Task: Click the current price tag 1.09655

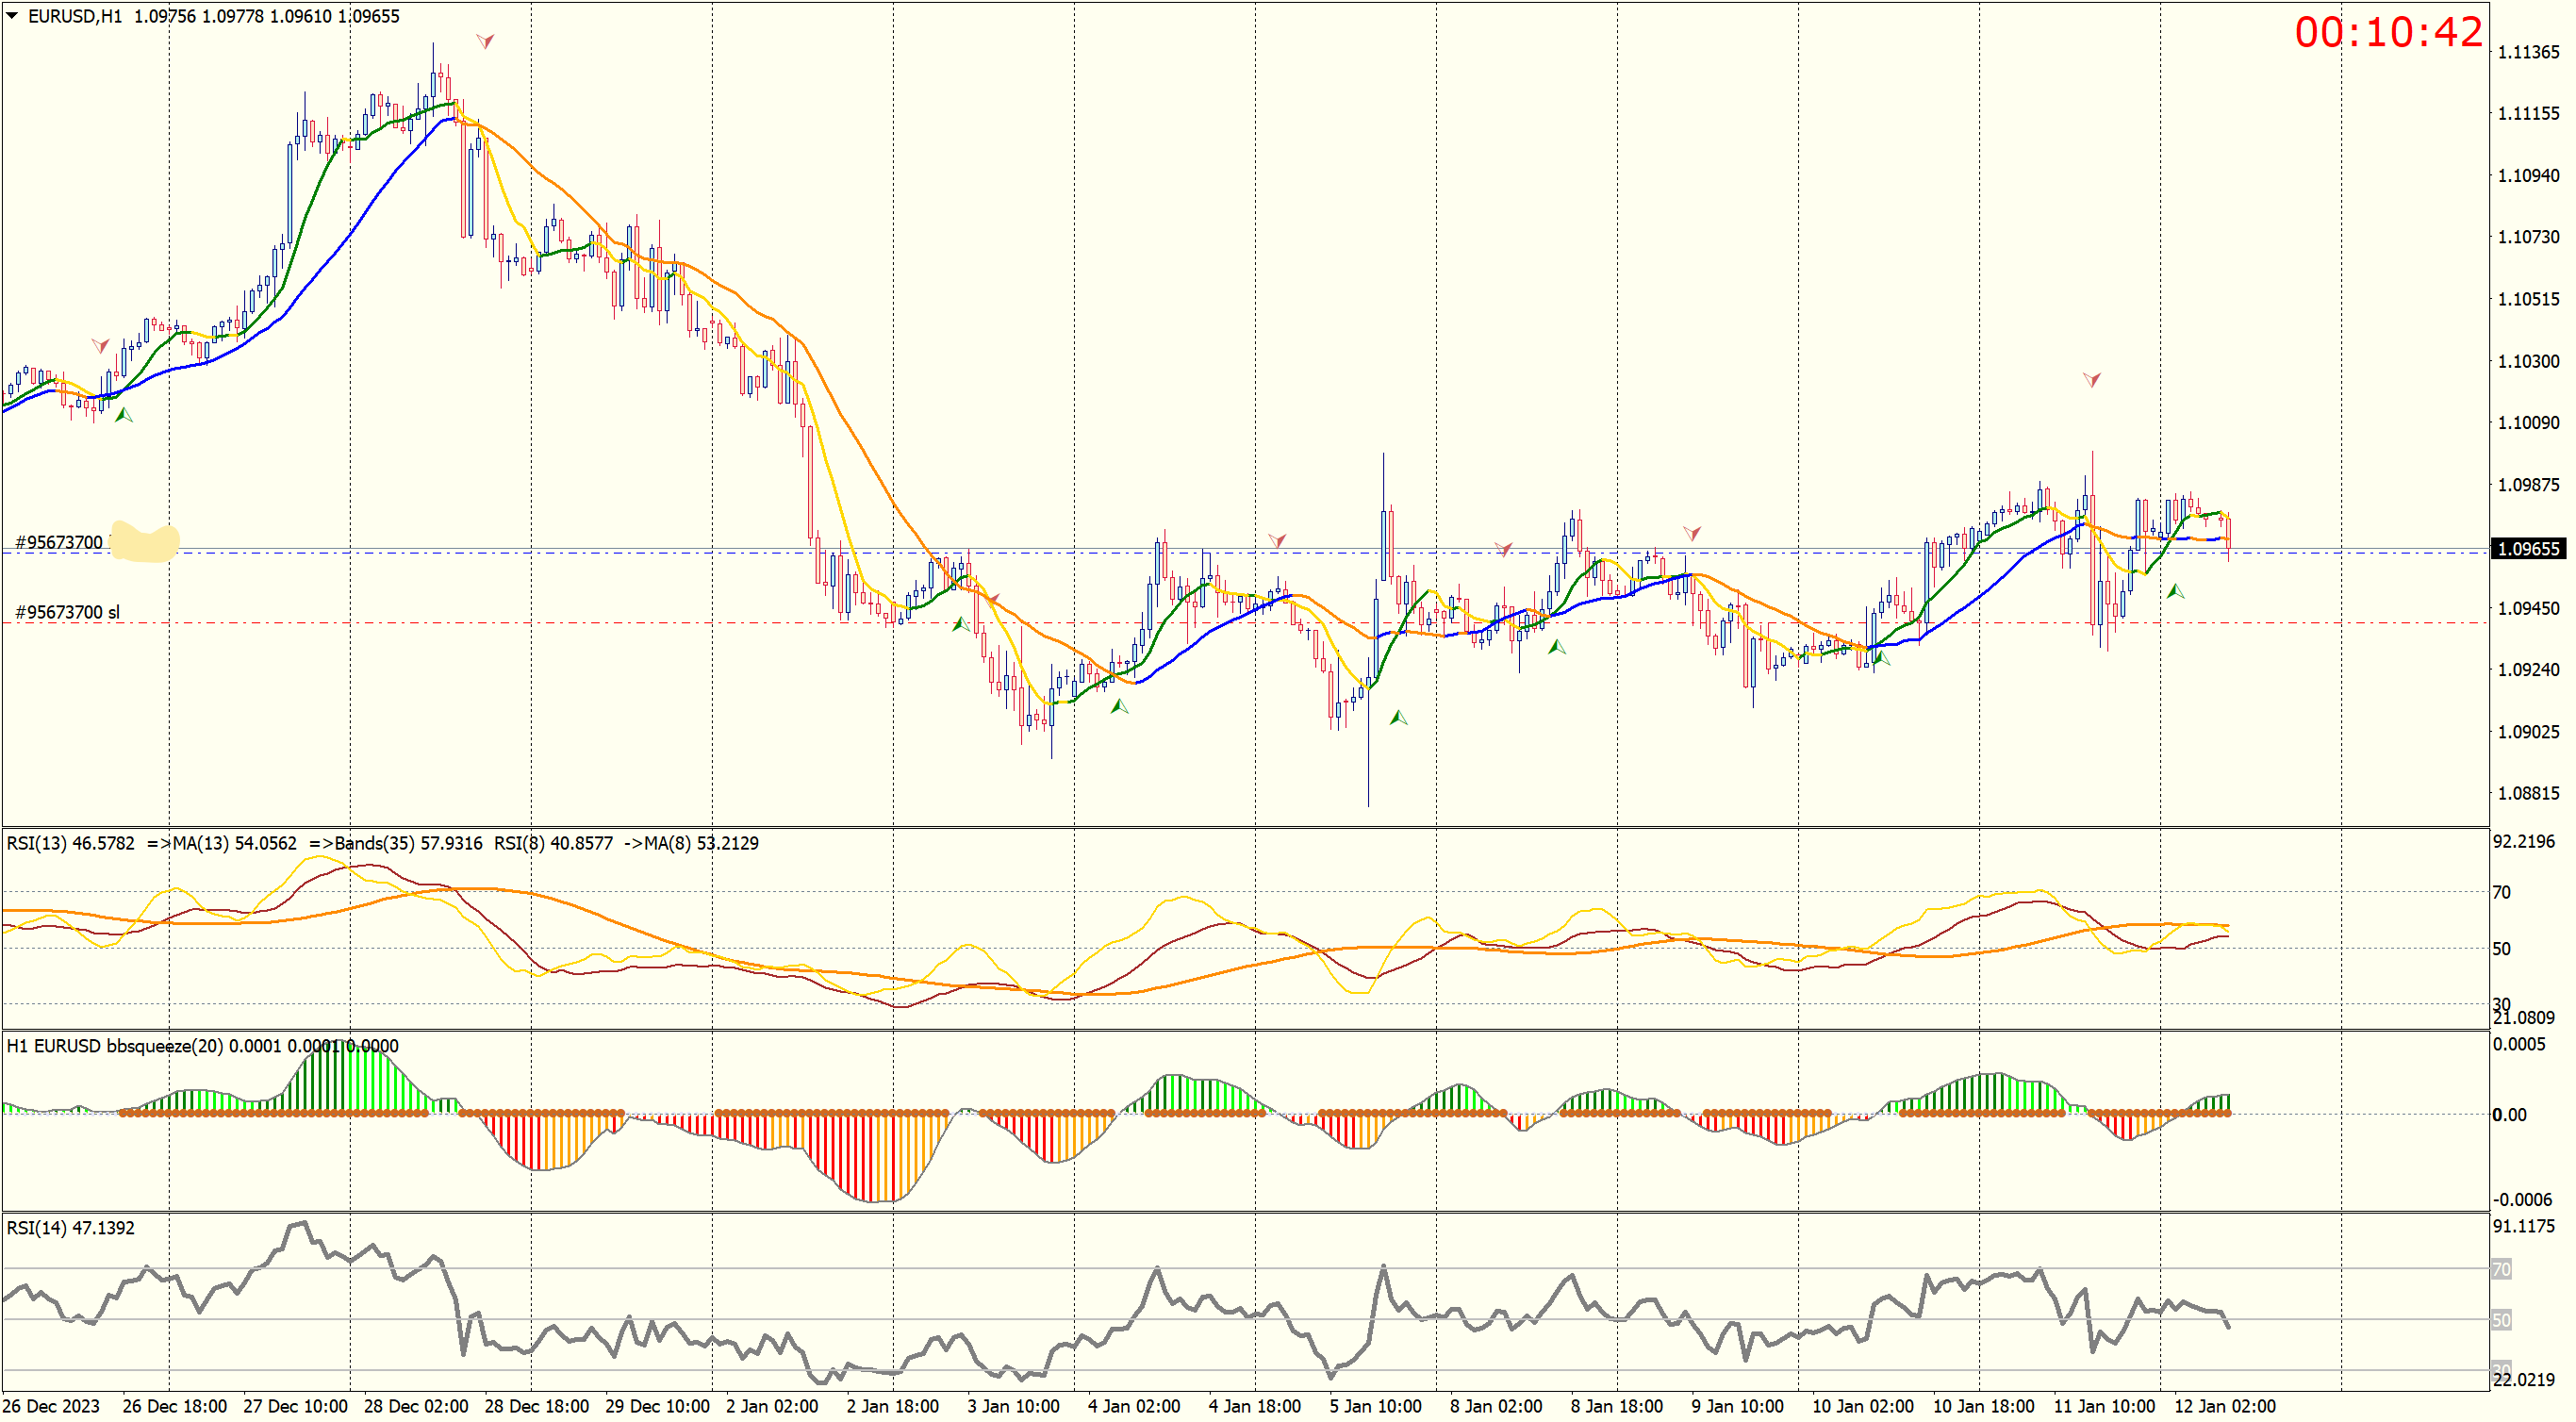Action: tap(2528, 548)
